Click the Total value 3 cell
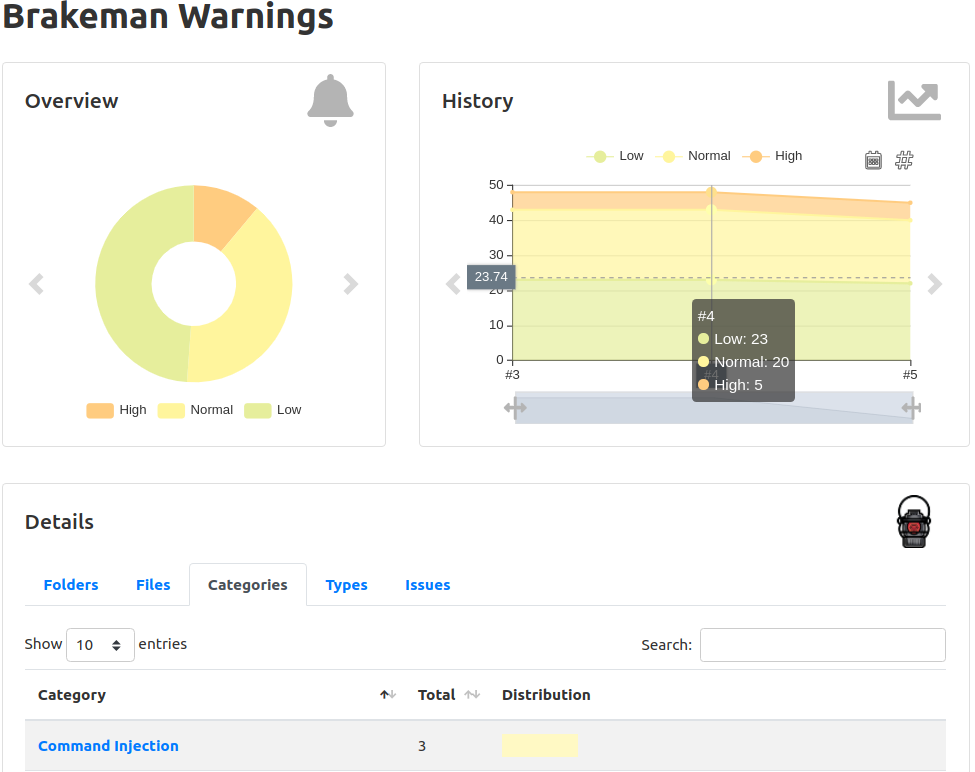This screenshot has height=772, width=975. click(x=422, y=746)
